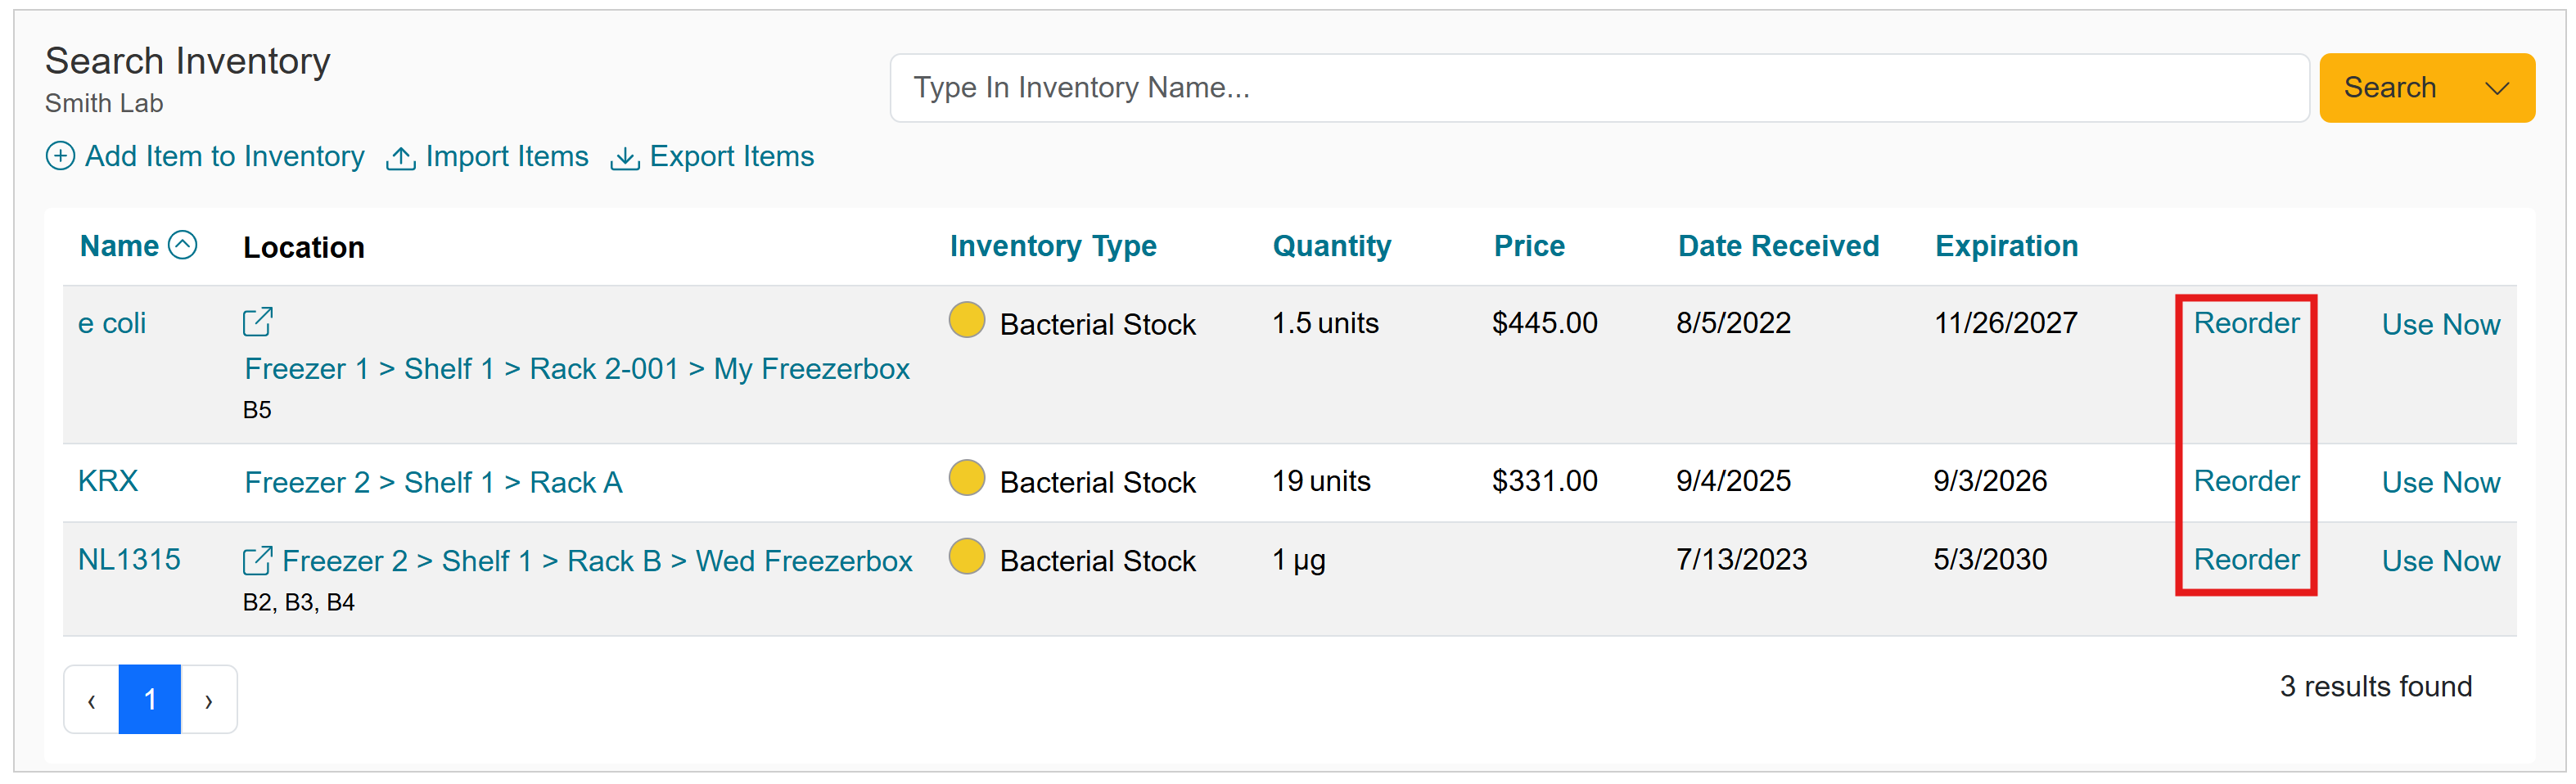
Task: Go to previous results page arrow
Action: 92,700
